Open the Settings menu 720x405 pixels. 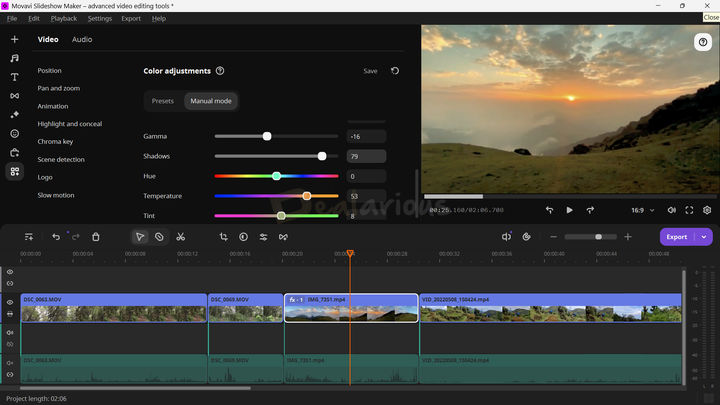point(100,18)
